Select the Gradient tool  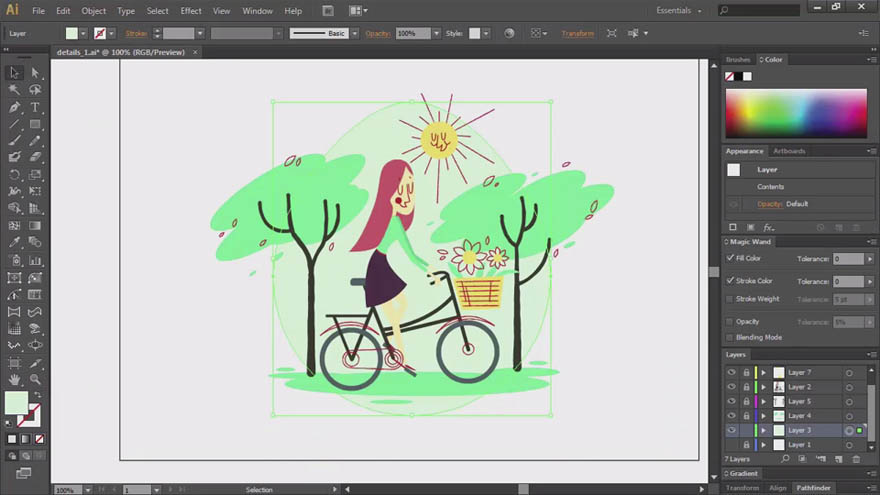point(35,226)
